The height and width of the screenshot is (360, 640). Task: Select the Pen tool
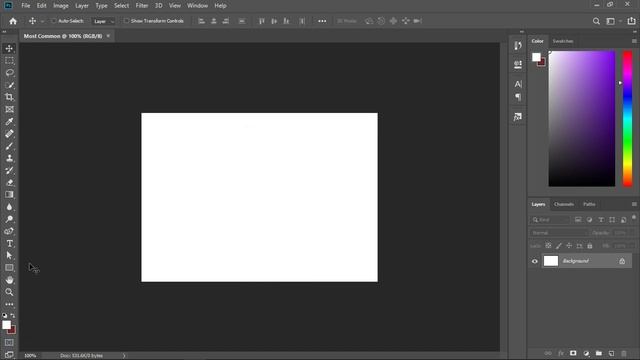[x=9, y=231]
